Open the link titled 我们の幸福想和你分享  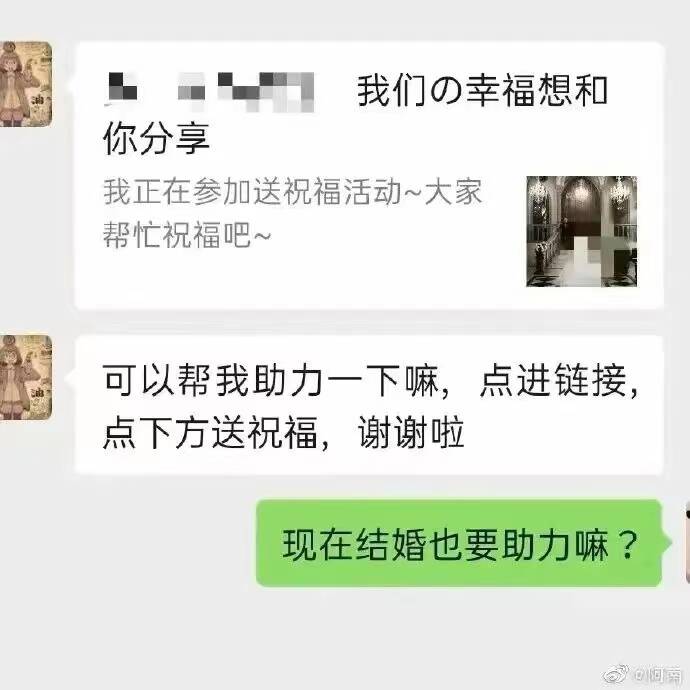(x=369, y=176)
